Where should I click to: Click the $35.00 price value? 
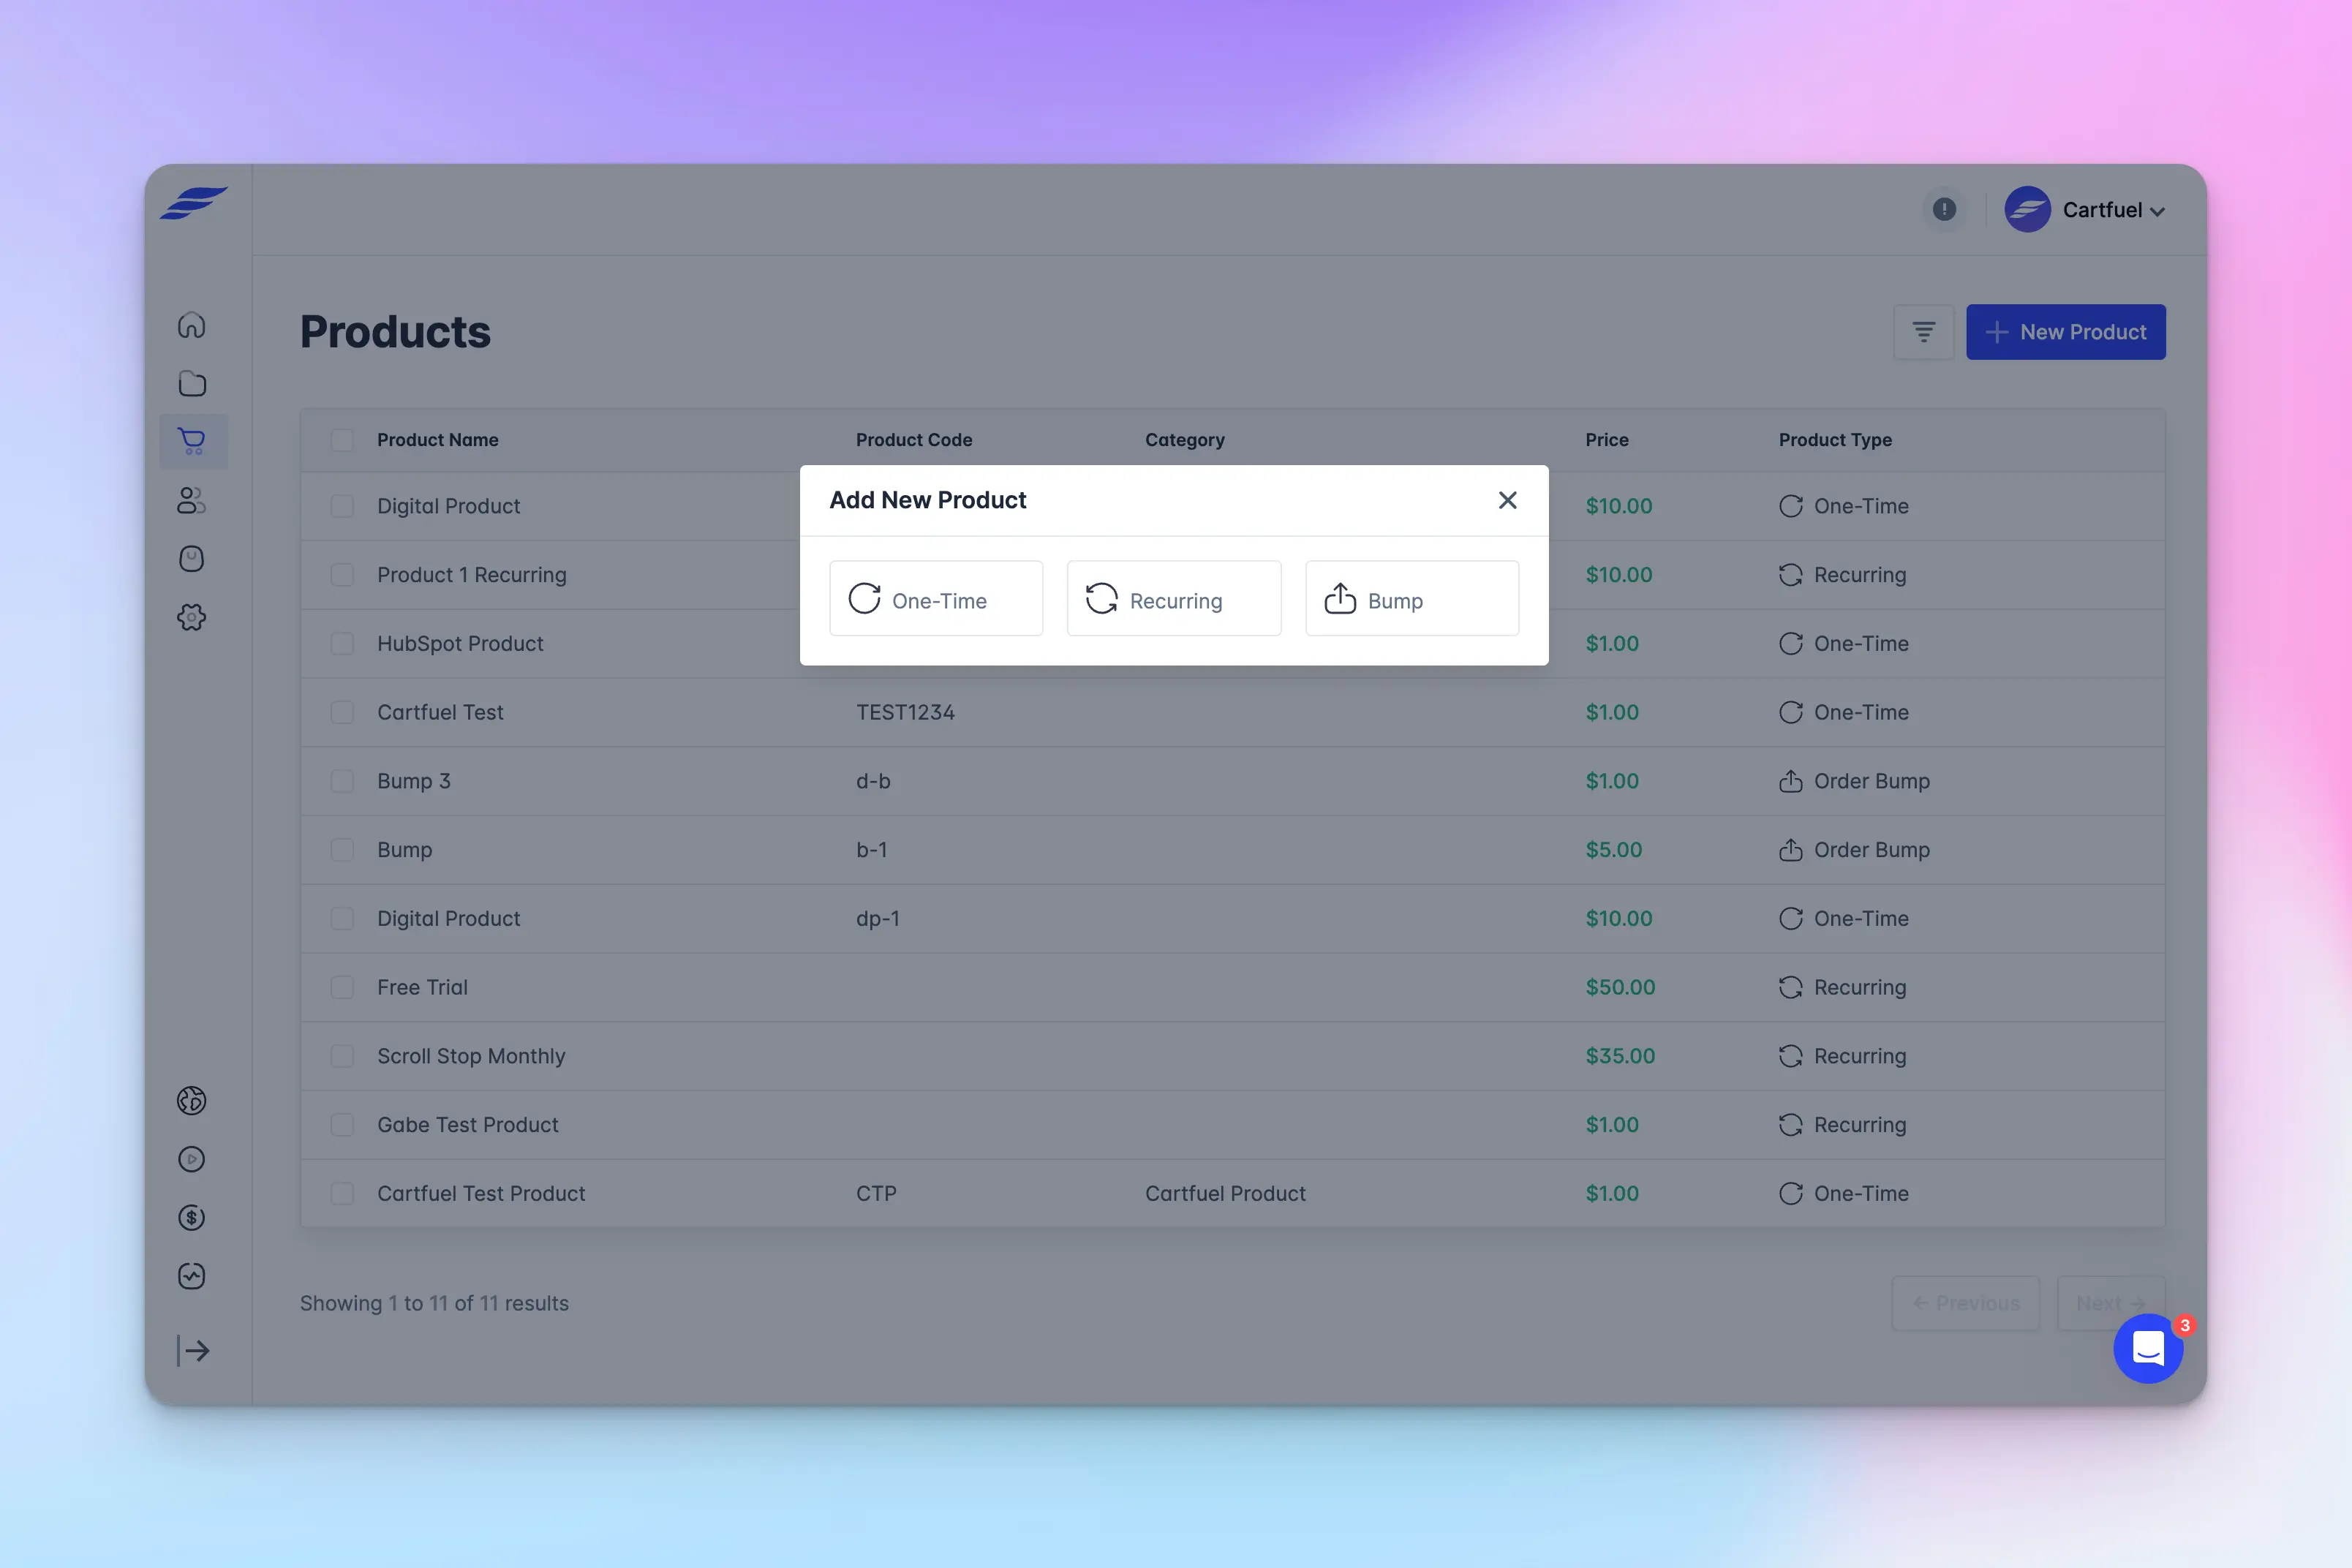pos(1620,1056)
